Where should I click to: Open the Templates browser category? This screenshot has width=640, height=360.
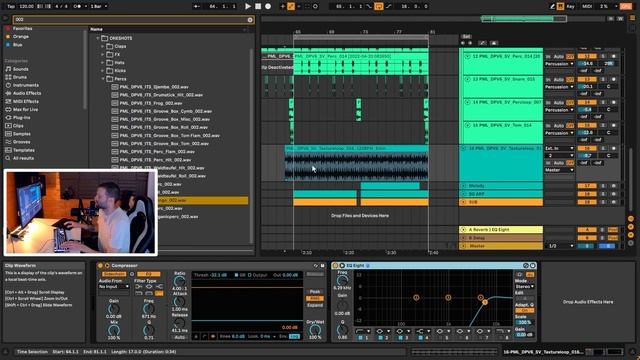coord(24,150)
